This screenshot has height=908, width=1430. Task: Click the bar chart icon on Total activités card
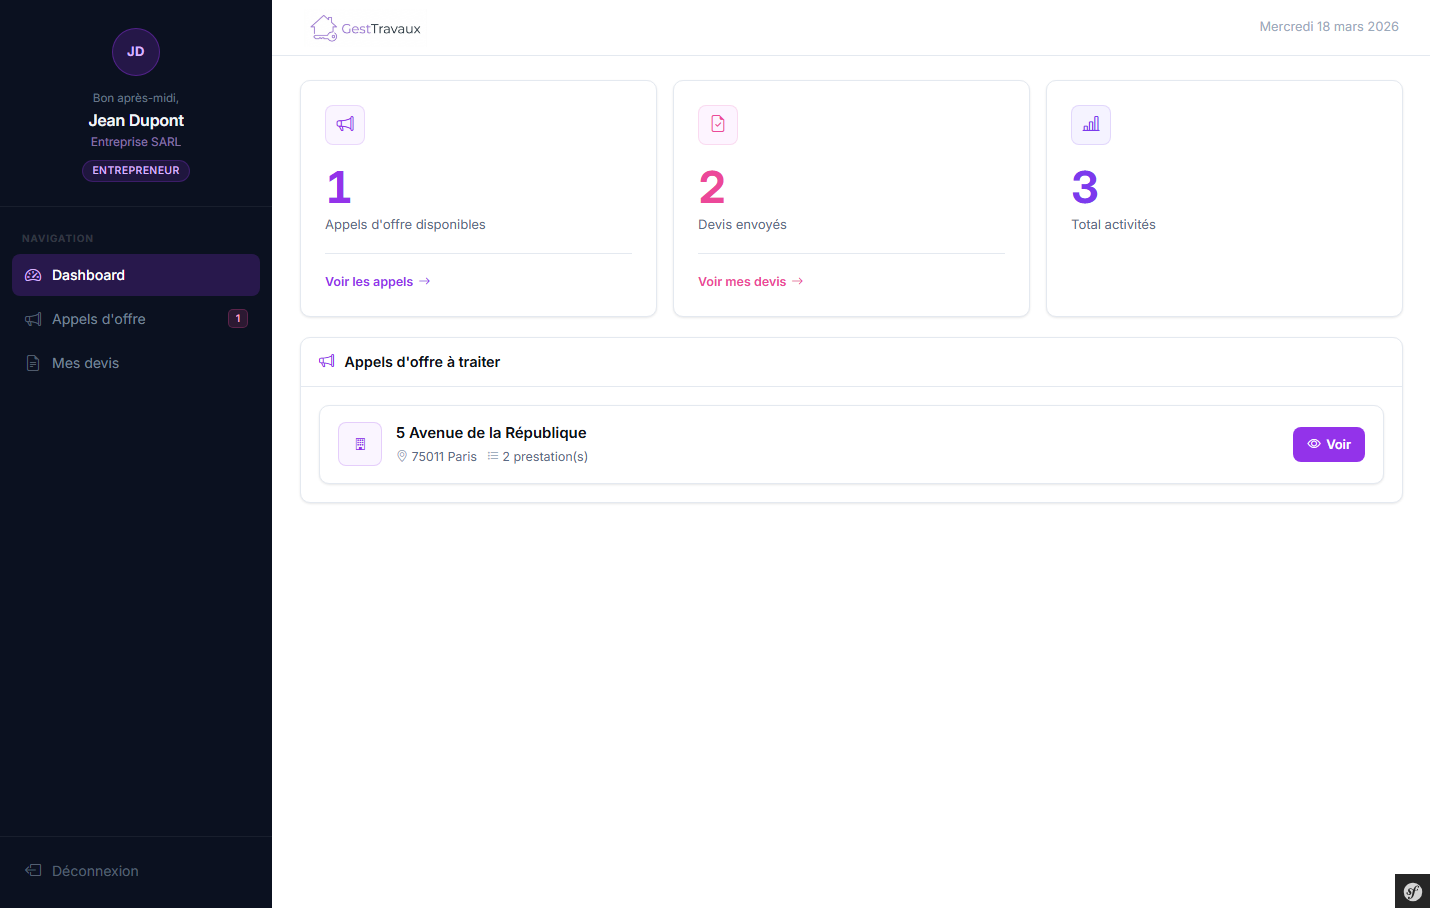coord(1090,124)
